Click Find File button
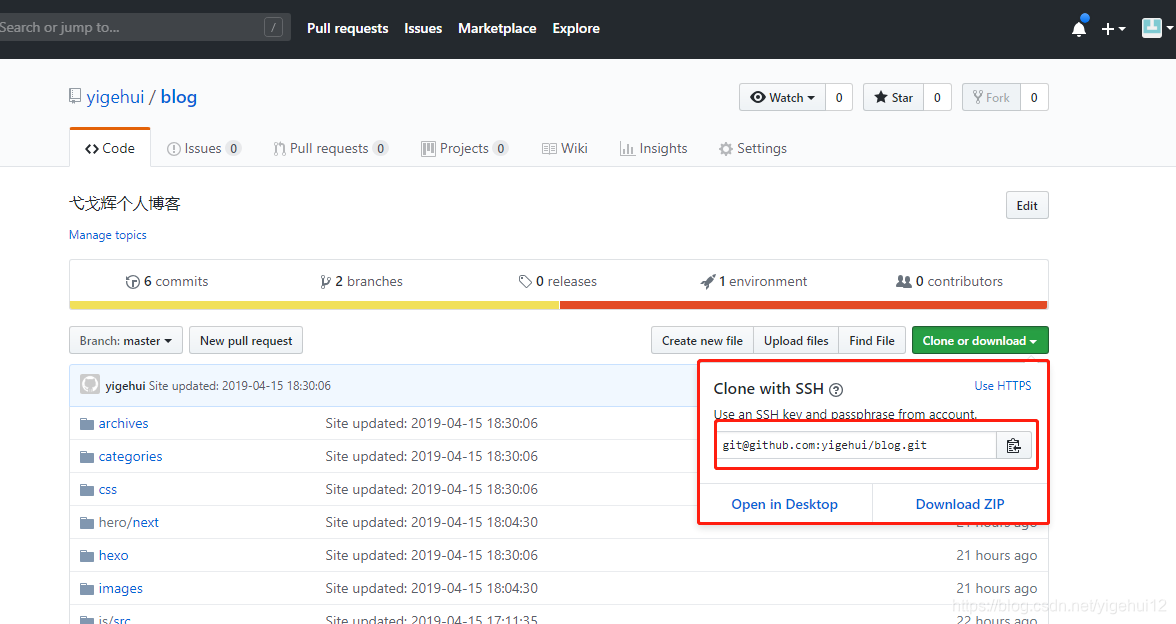 pyautogui.click(x=872, y=340)
